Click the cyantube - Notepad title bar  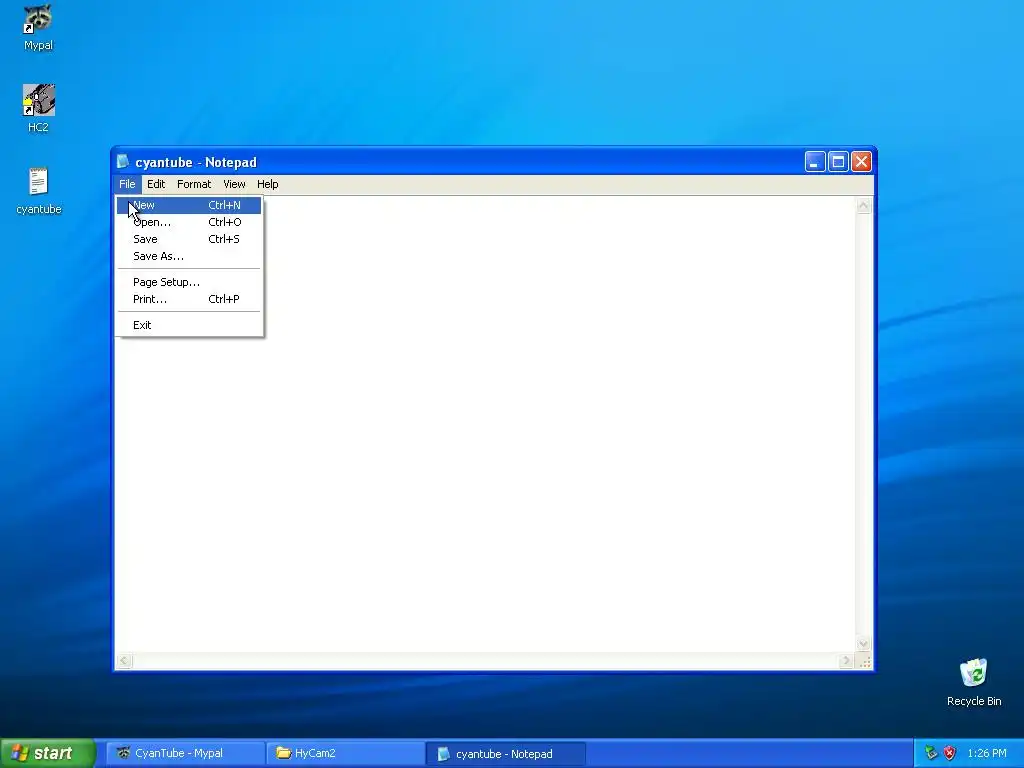click(x=494, y=161)
